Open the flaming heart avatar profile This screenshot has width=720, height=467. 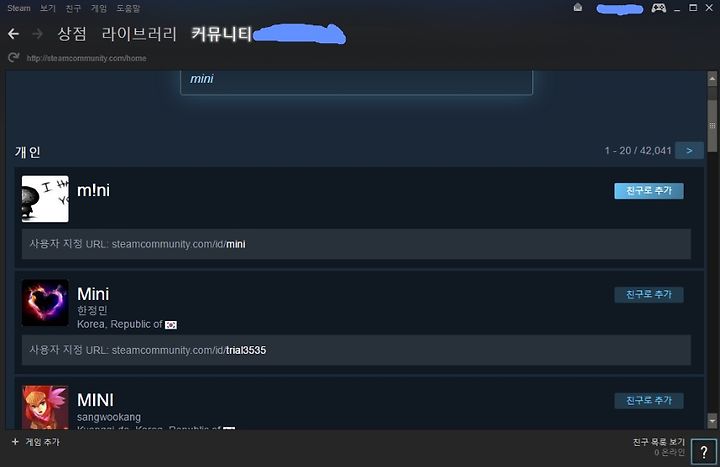point(45,303)
